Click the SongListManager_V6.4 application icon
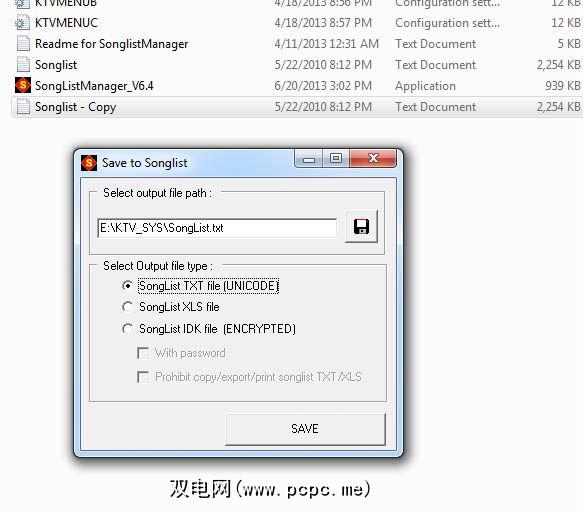The width and height of the screenshot is (583, 512). [23, 85]
